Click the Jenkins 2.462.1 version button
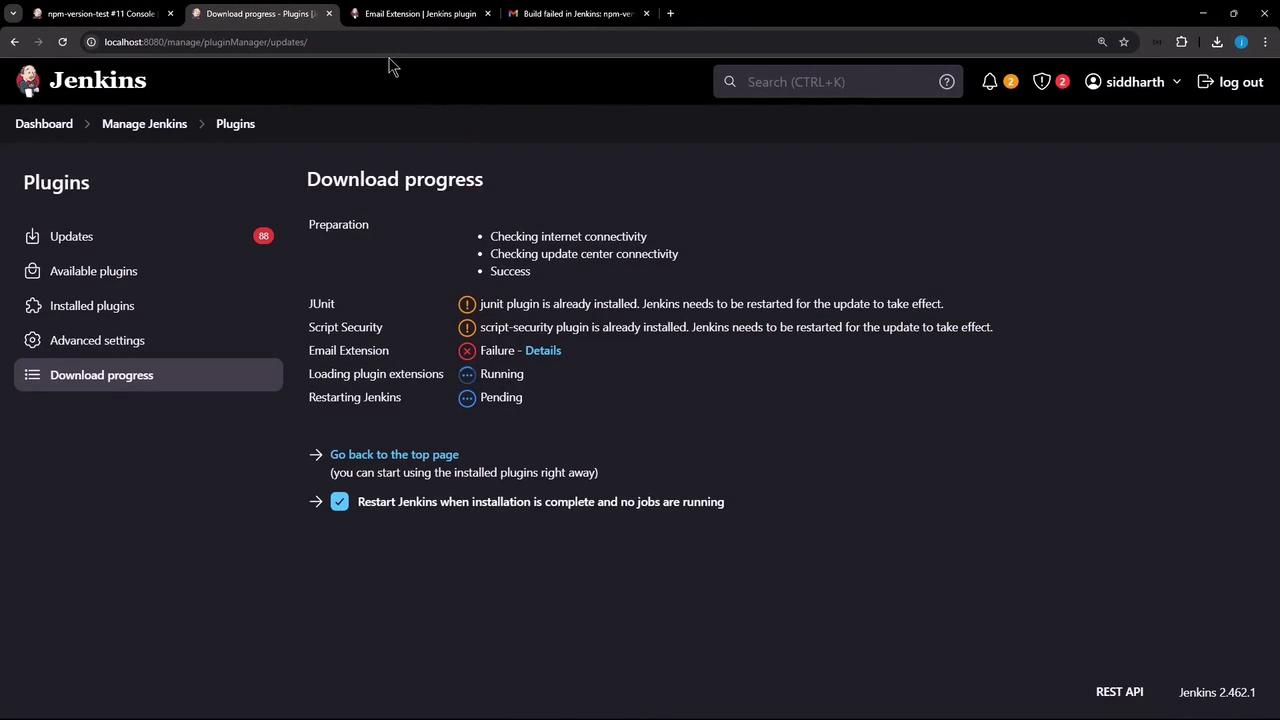 coord(1217,692)
